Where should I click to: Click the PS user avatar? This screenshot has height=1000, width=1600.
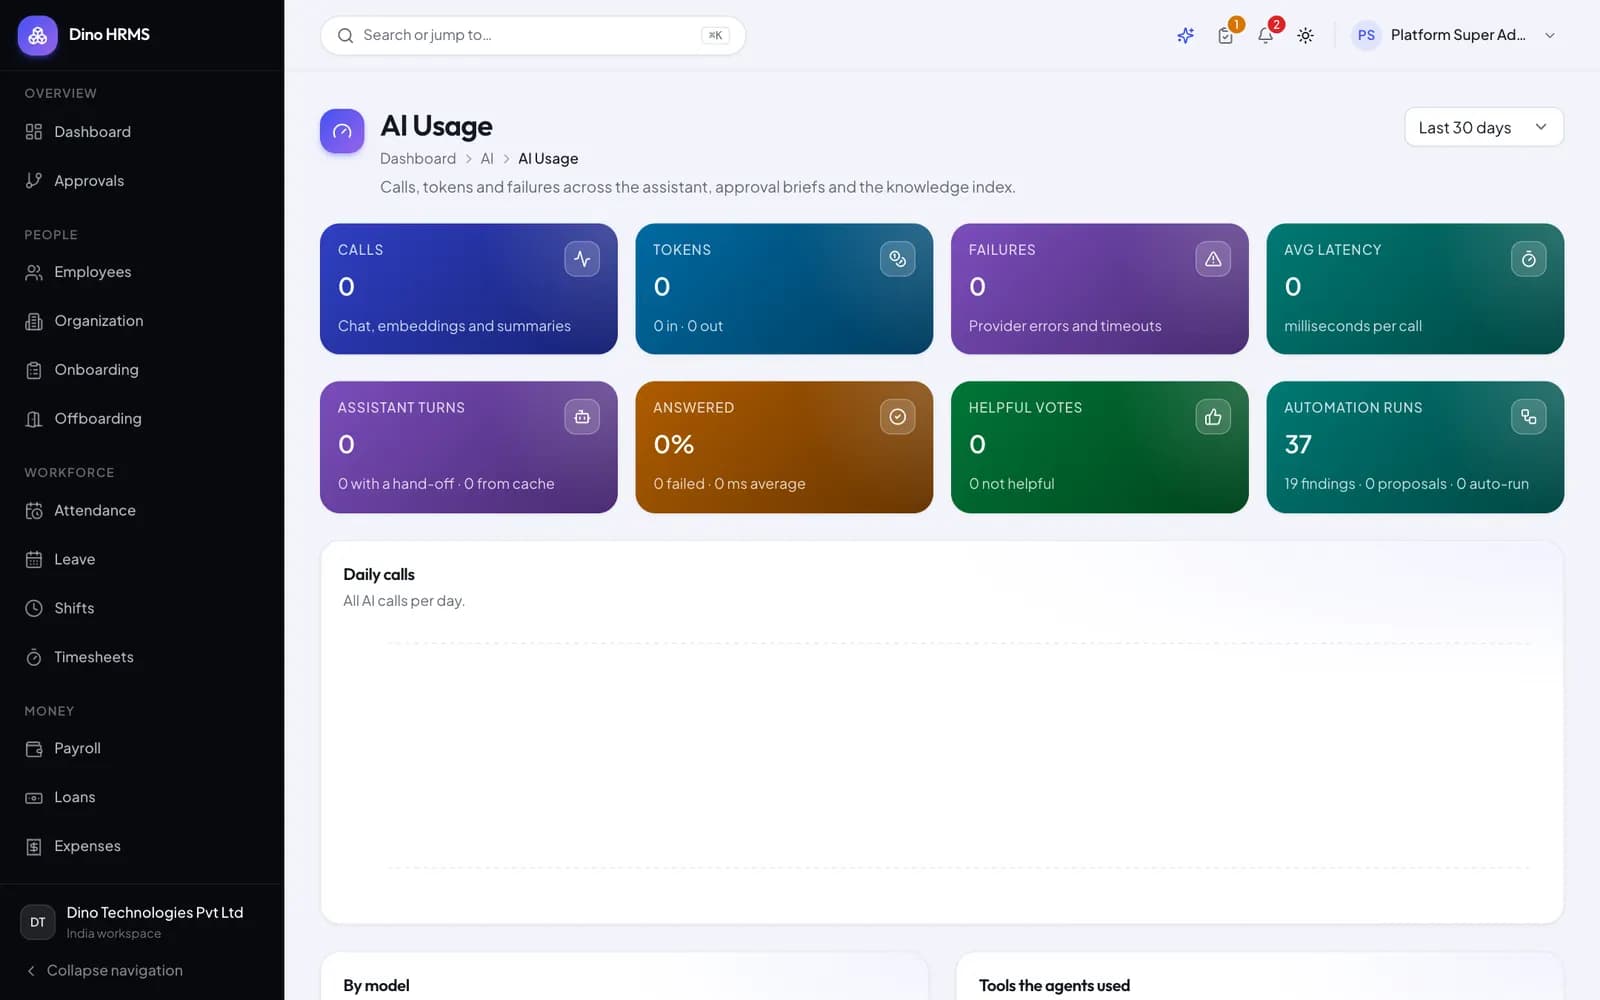click(1366, 35)
